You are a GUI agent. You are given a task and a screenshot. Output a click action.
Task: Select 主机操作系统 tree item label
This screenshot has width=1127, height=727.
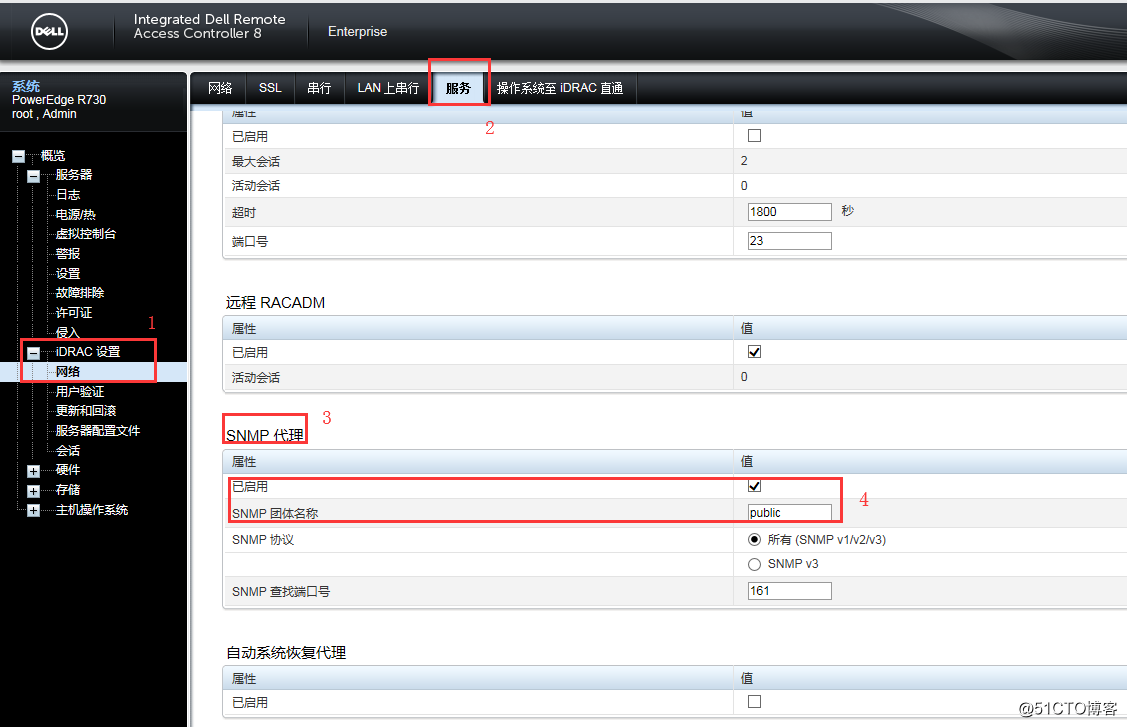tap(92, 510)
